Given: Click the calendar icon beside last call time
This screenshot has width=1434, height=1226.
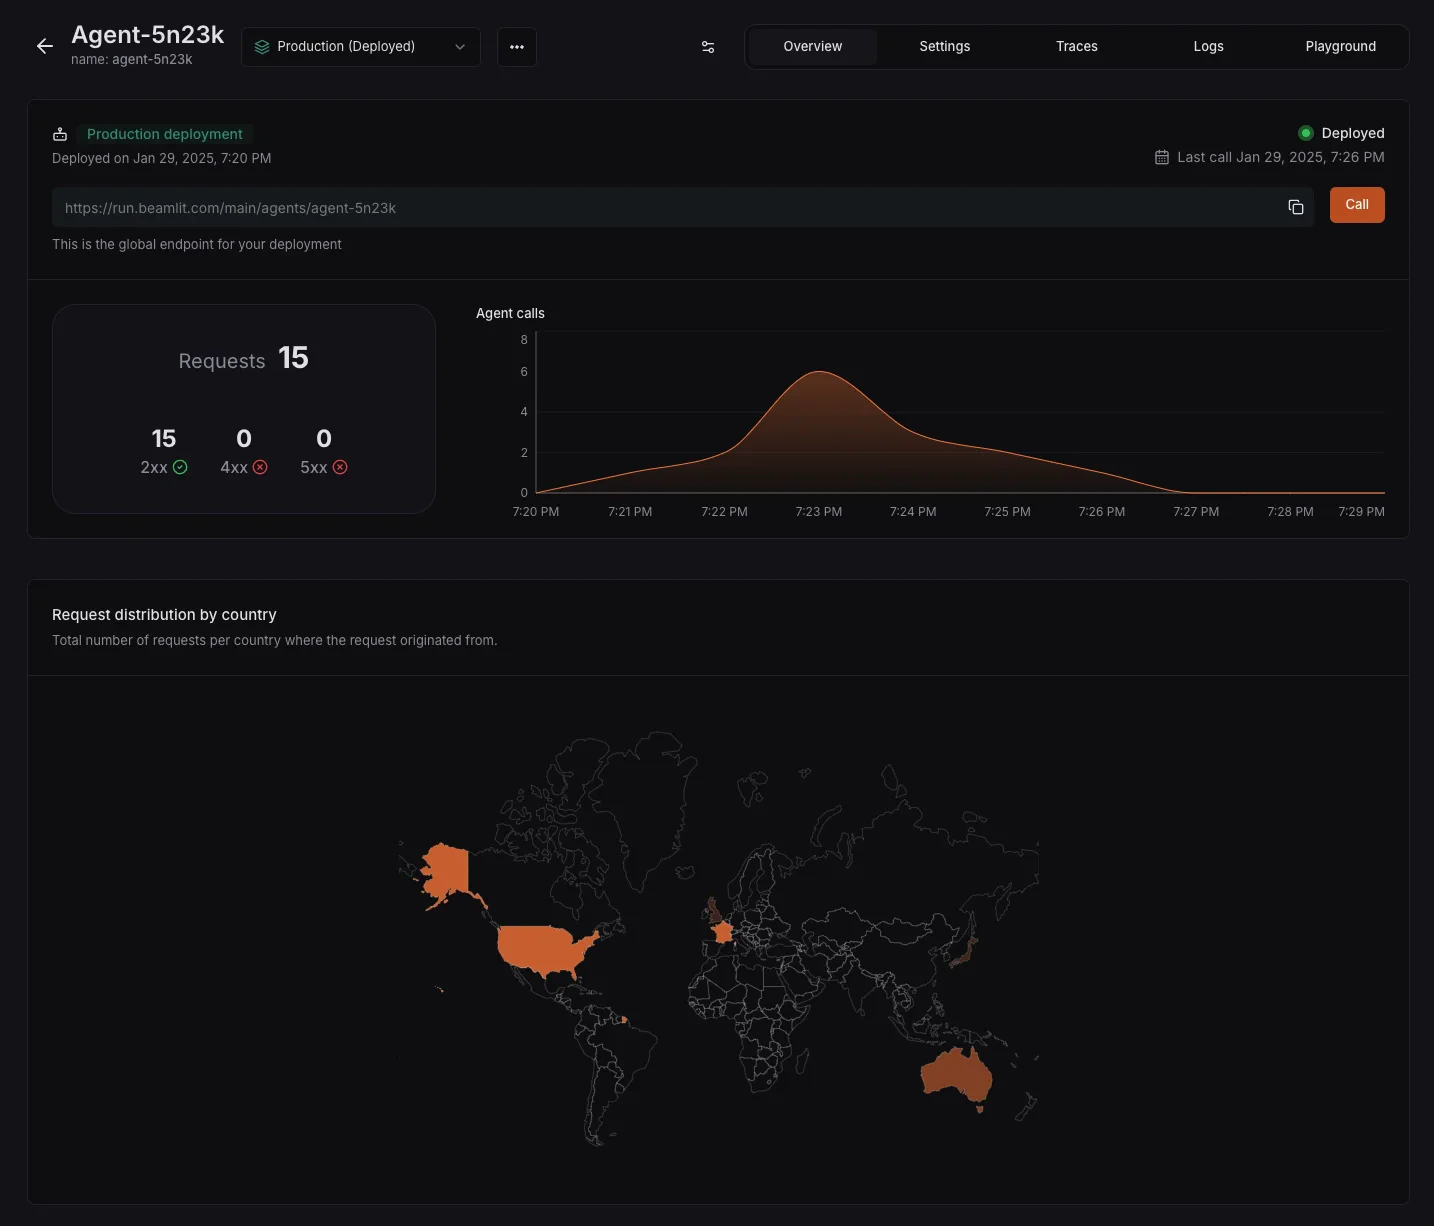Looking at the screenshot, I should [1162, 157].
